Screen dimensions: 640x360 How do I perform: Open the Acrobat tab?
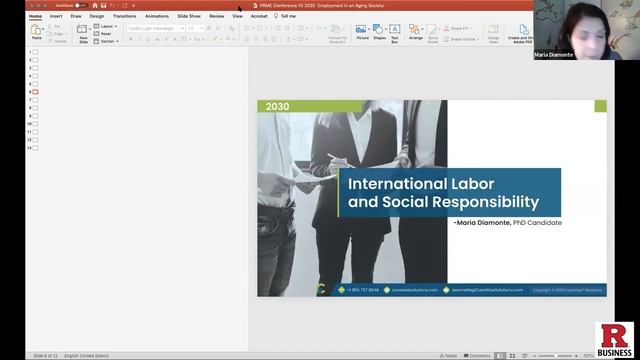coord(259,16)
